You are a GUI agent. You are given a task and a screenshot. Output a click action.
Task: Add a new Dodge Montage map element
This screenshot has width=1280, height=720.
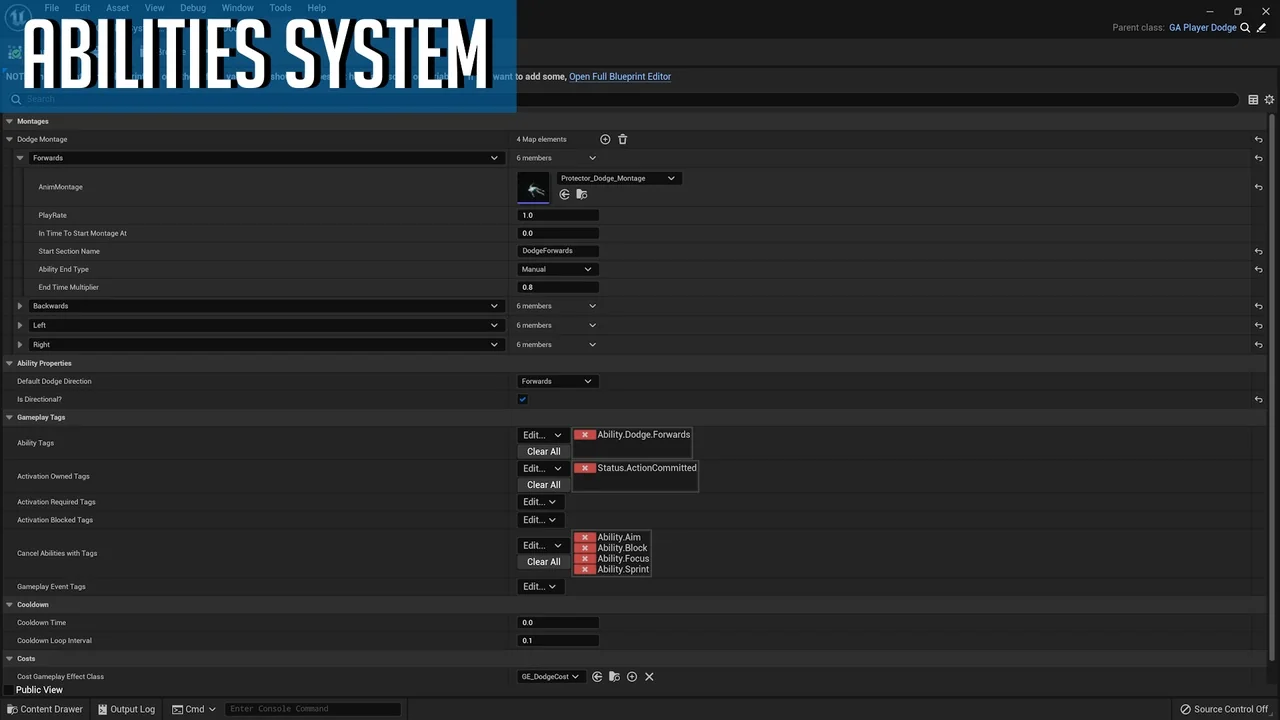(605, 139)
